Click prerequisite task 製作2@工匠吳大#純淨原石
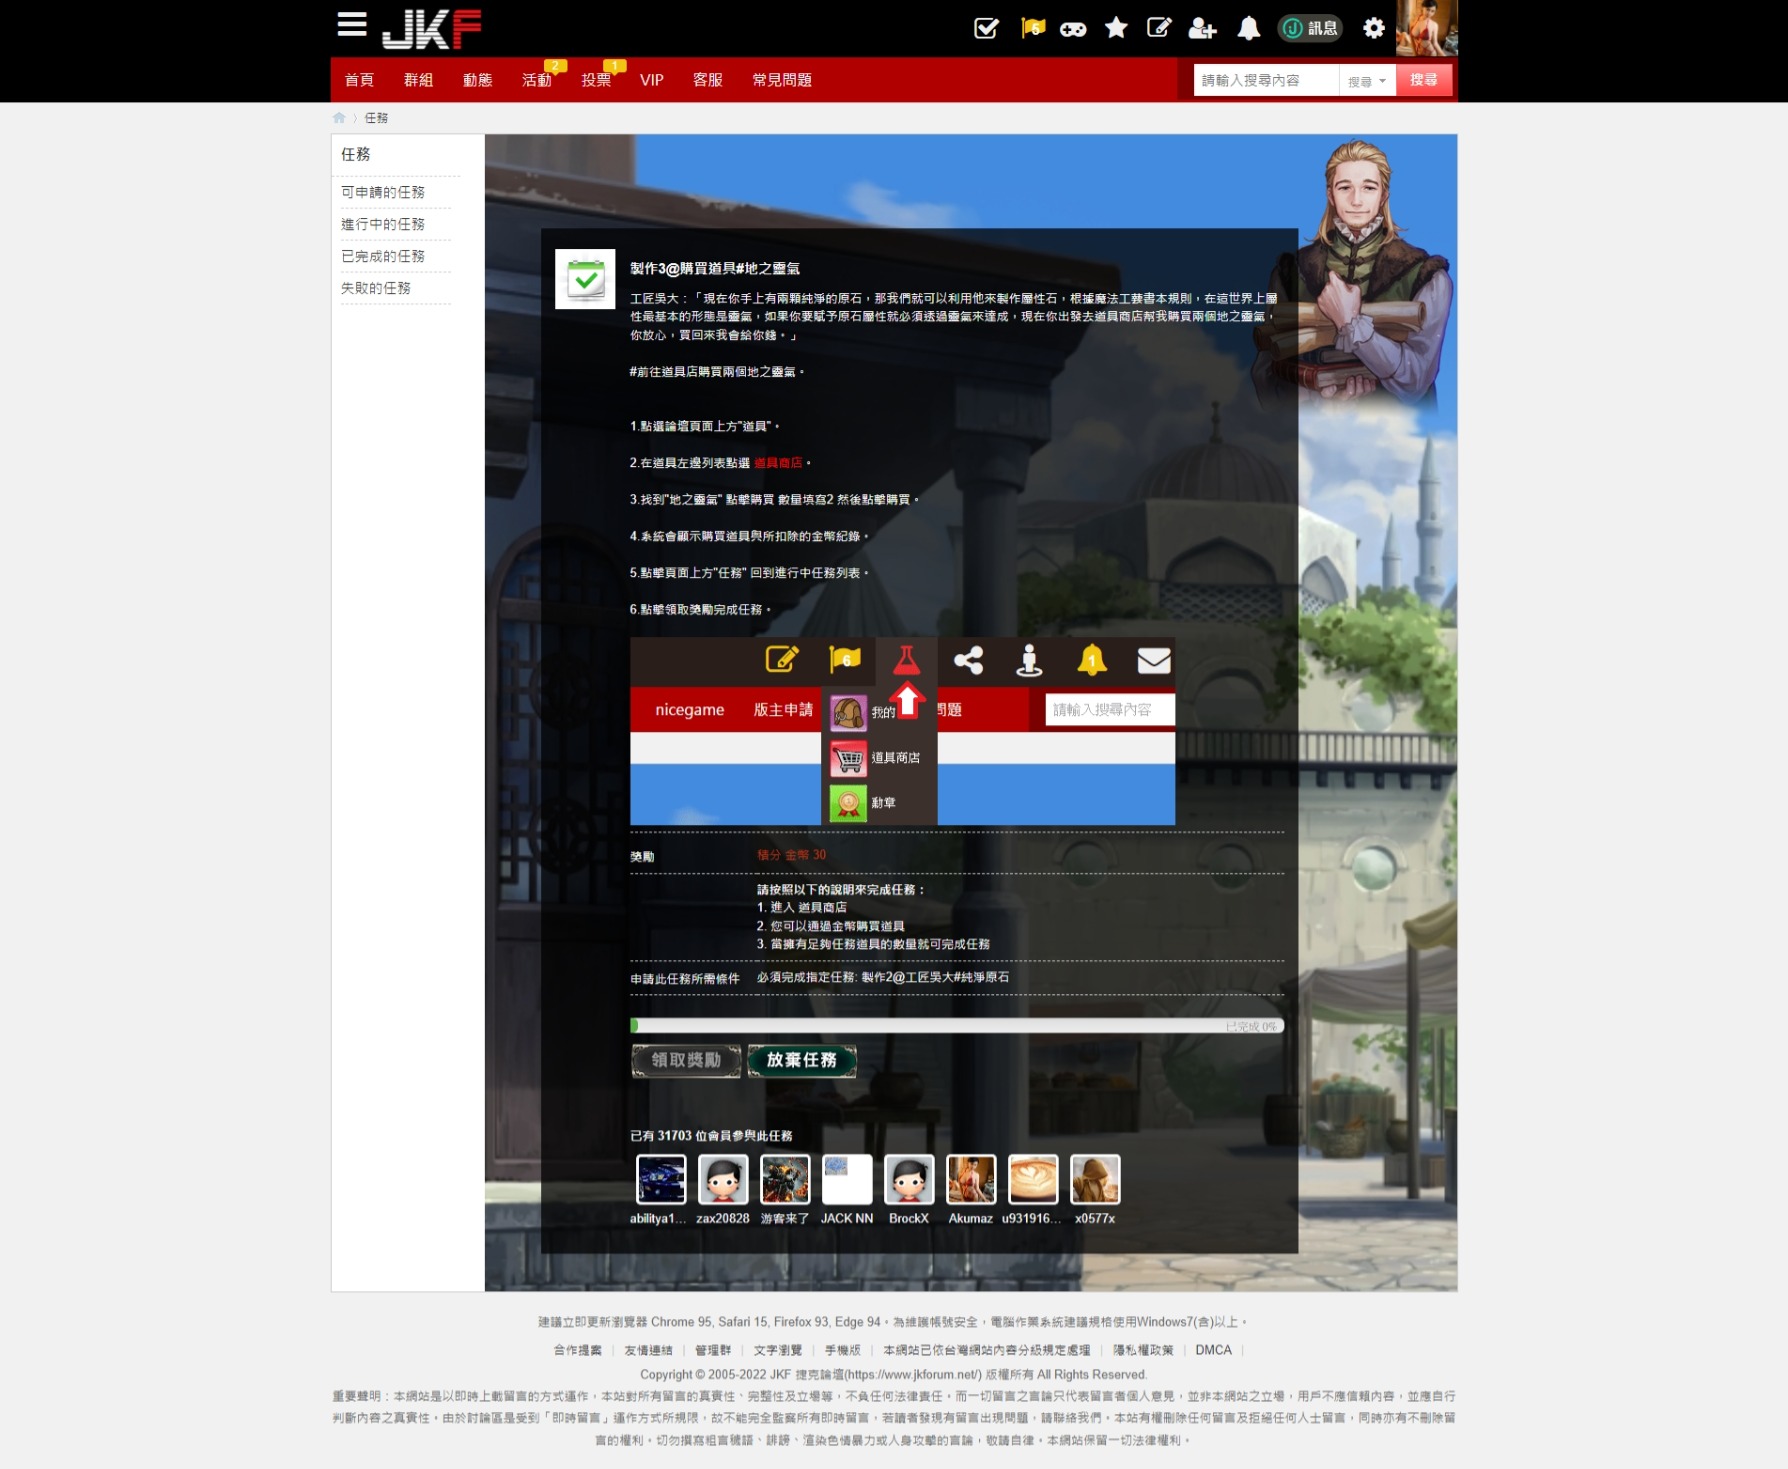This screenshot has width=1788, height=1469. click(935, 977)
